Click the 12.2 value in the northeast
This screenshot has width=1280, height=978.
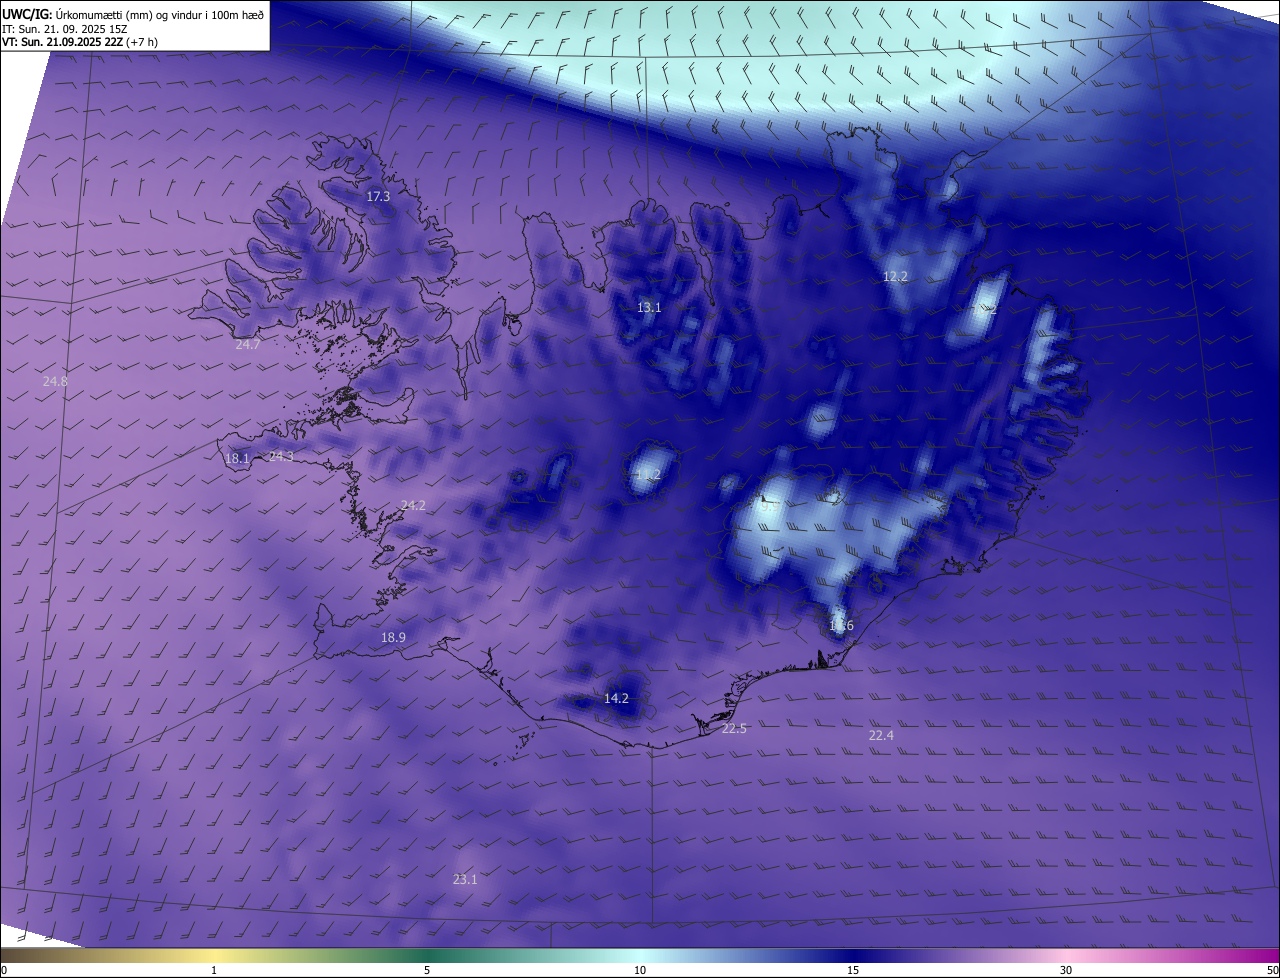point(895,276)
